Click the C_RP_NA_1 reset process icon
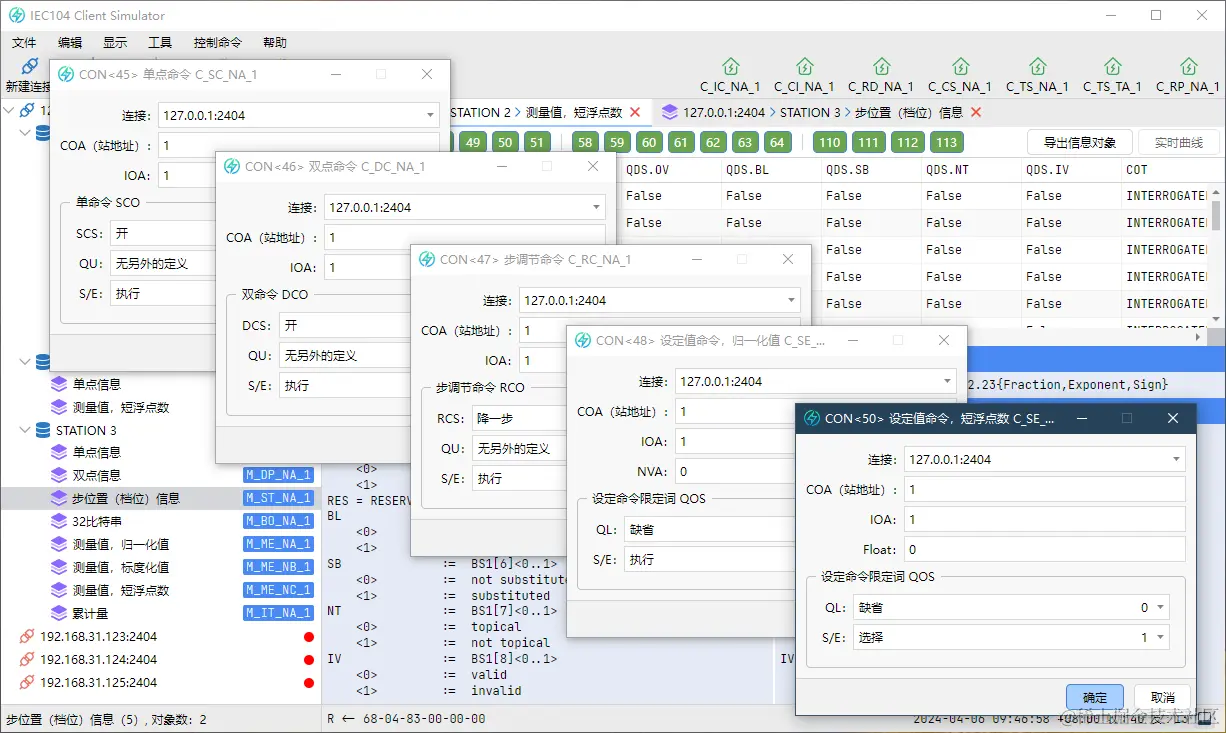 pyautogui.click(x=1188, y=67)
